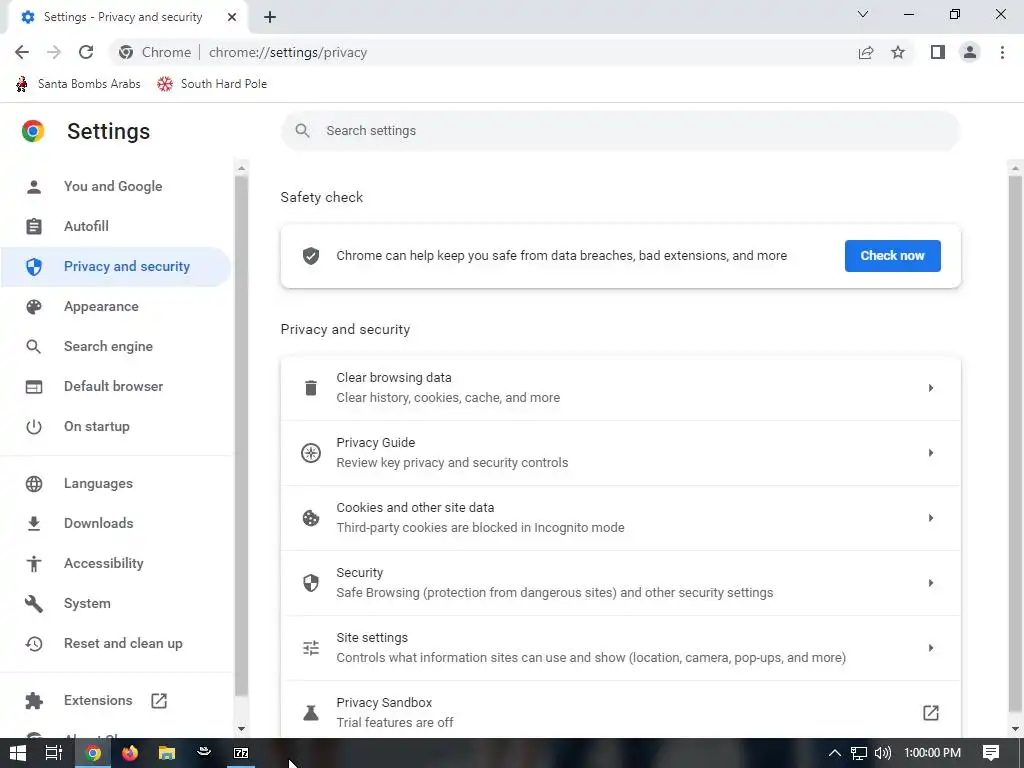This screenshot has height=768, width=1024.
Task: Expand arrow for Privacy Guide
Action: click(931, 453)
